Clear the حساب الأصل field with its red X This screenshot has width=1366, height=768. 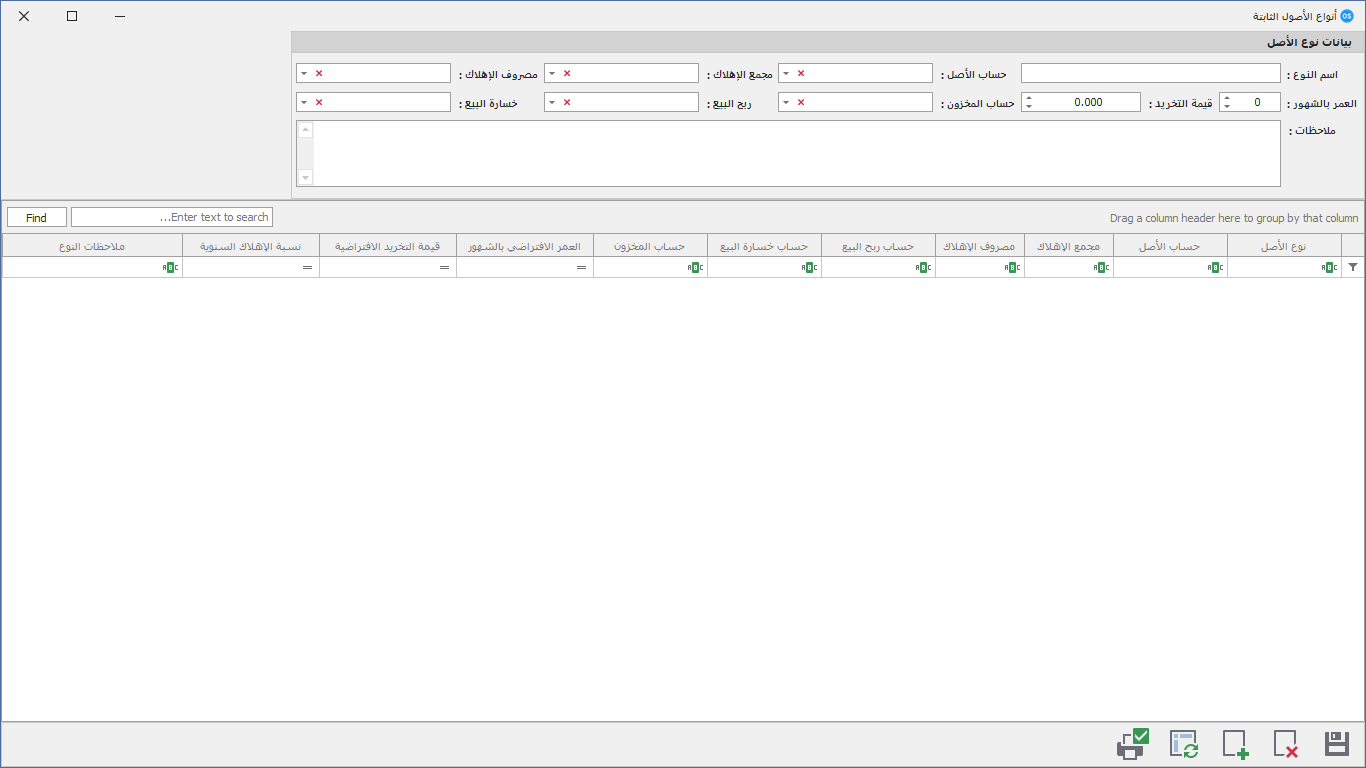tap(801, 74)
